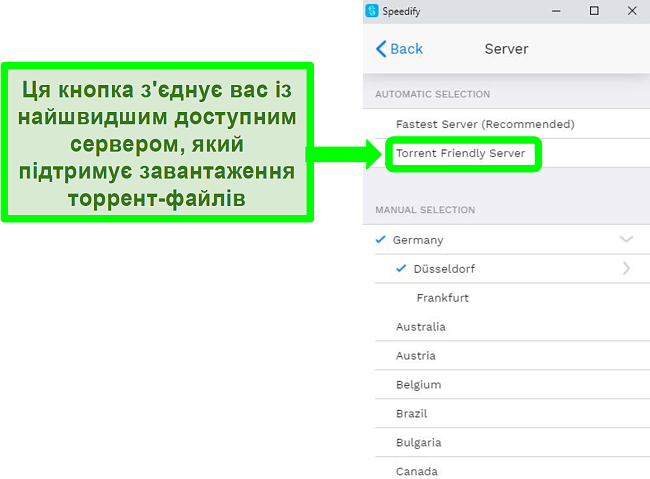Viewport: 650px width, 479px height.
Task: Collapse the Germany server list chevron
Action: tap(626, 239)
